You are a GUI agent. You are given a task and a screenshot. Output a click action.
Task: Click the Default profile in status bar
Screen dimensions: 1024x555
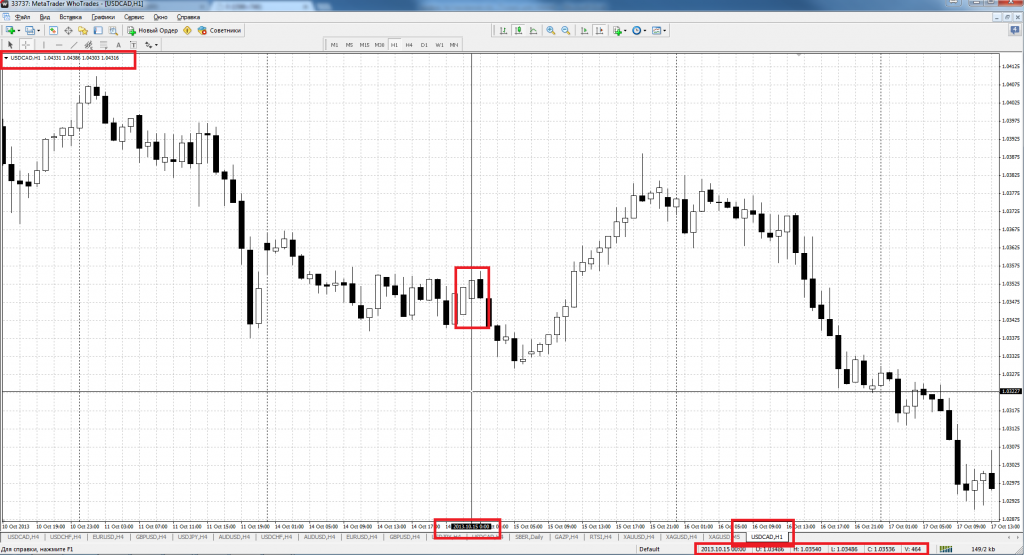coord(649,549)
